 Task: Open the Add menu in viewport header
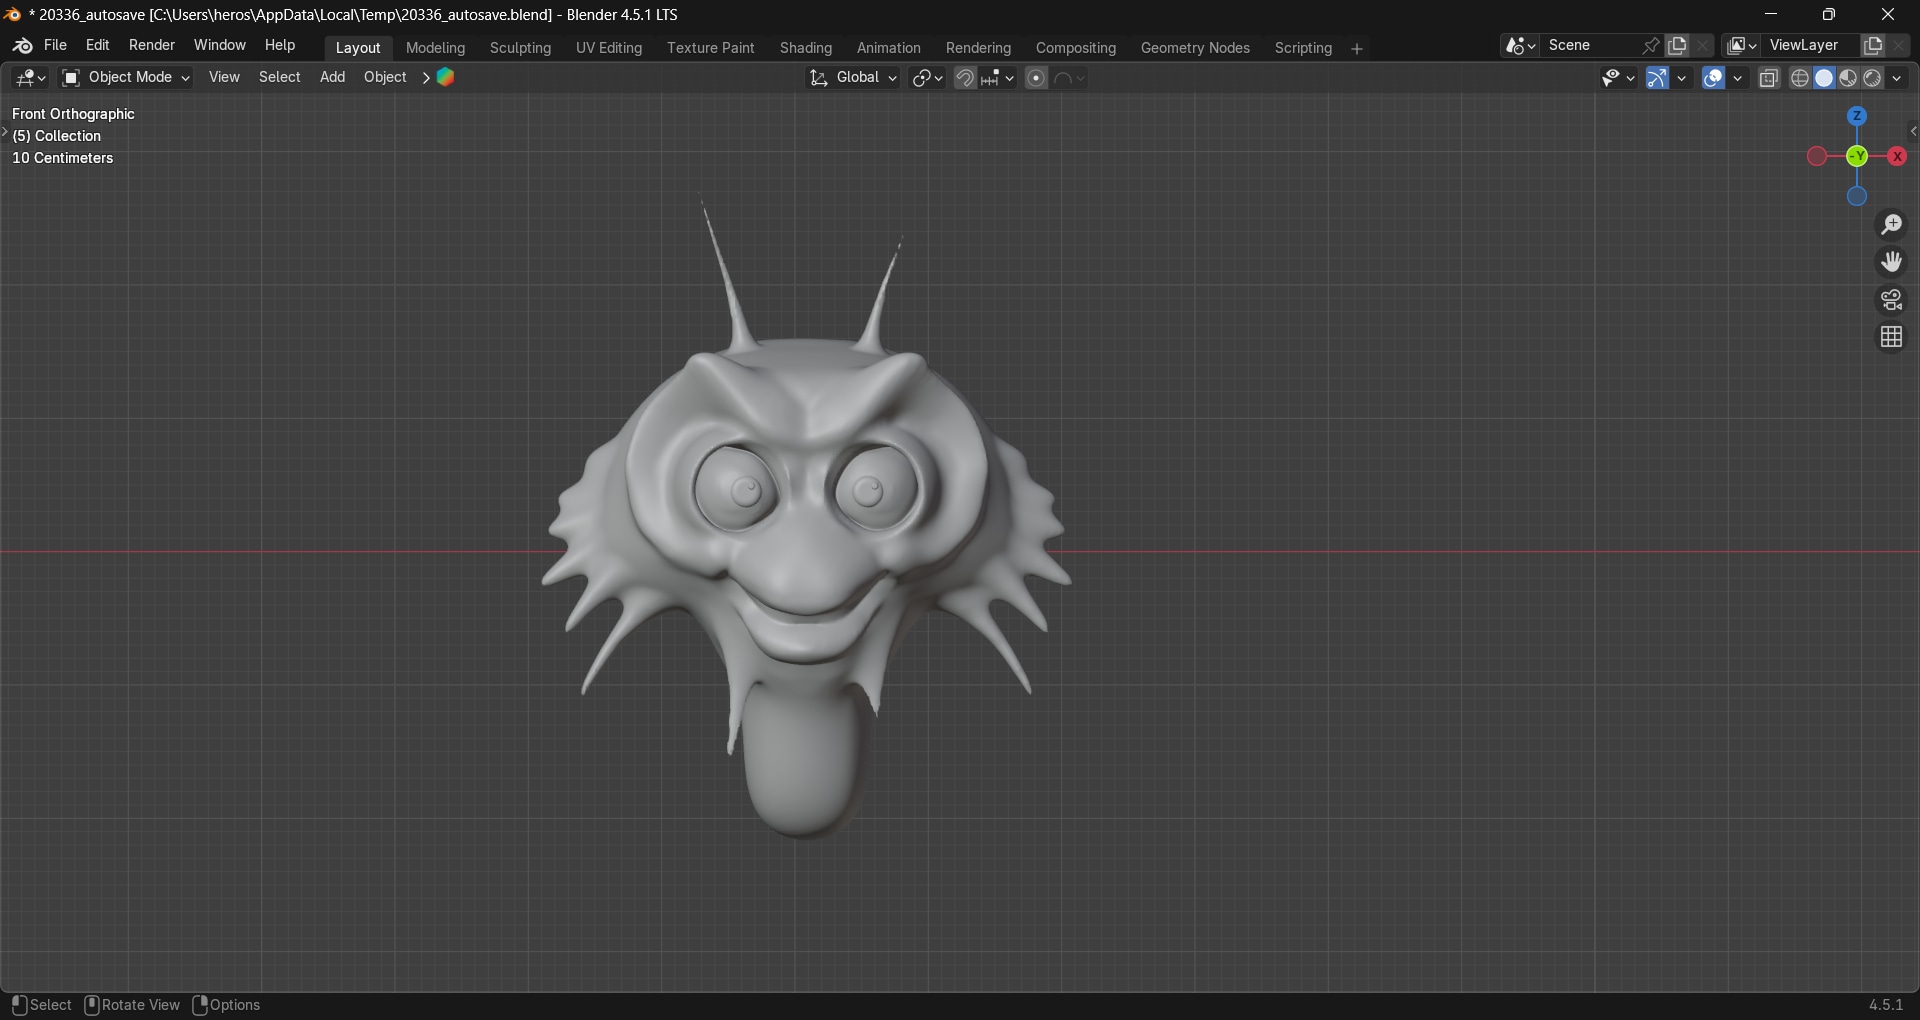point(332,78)
